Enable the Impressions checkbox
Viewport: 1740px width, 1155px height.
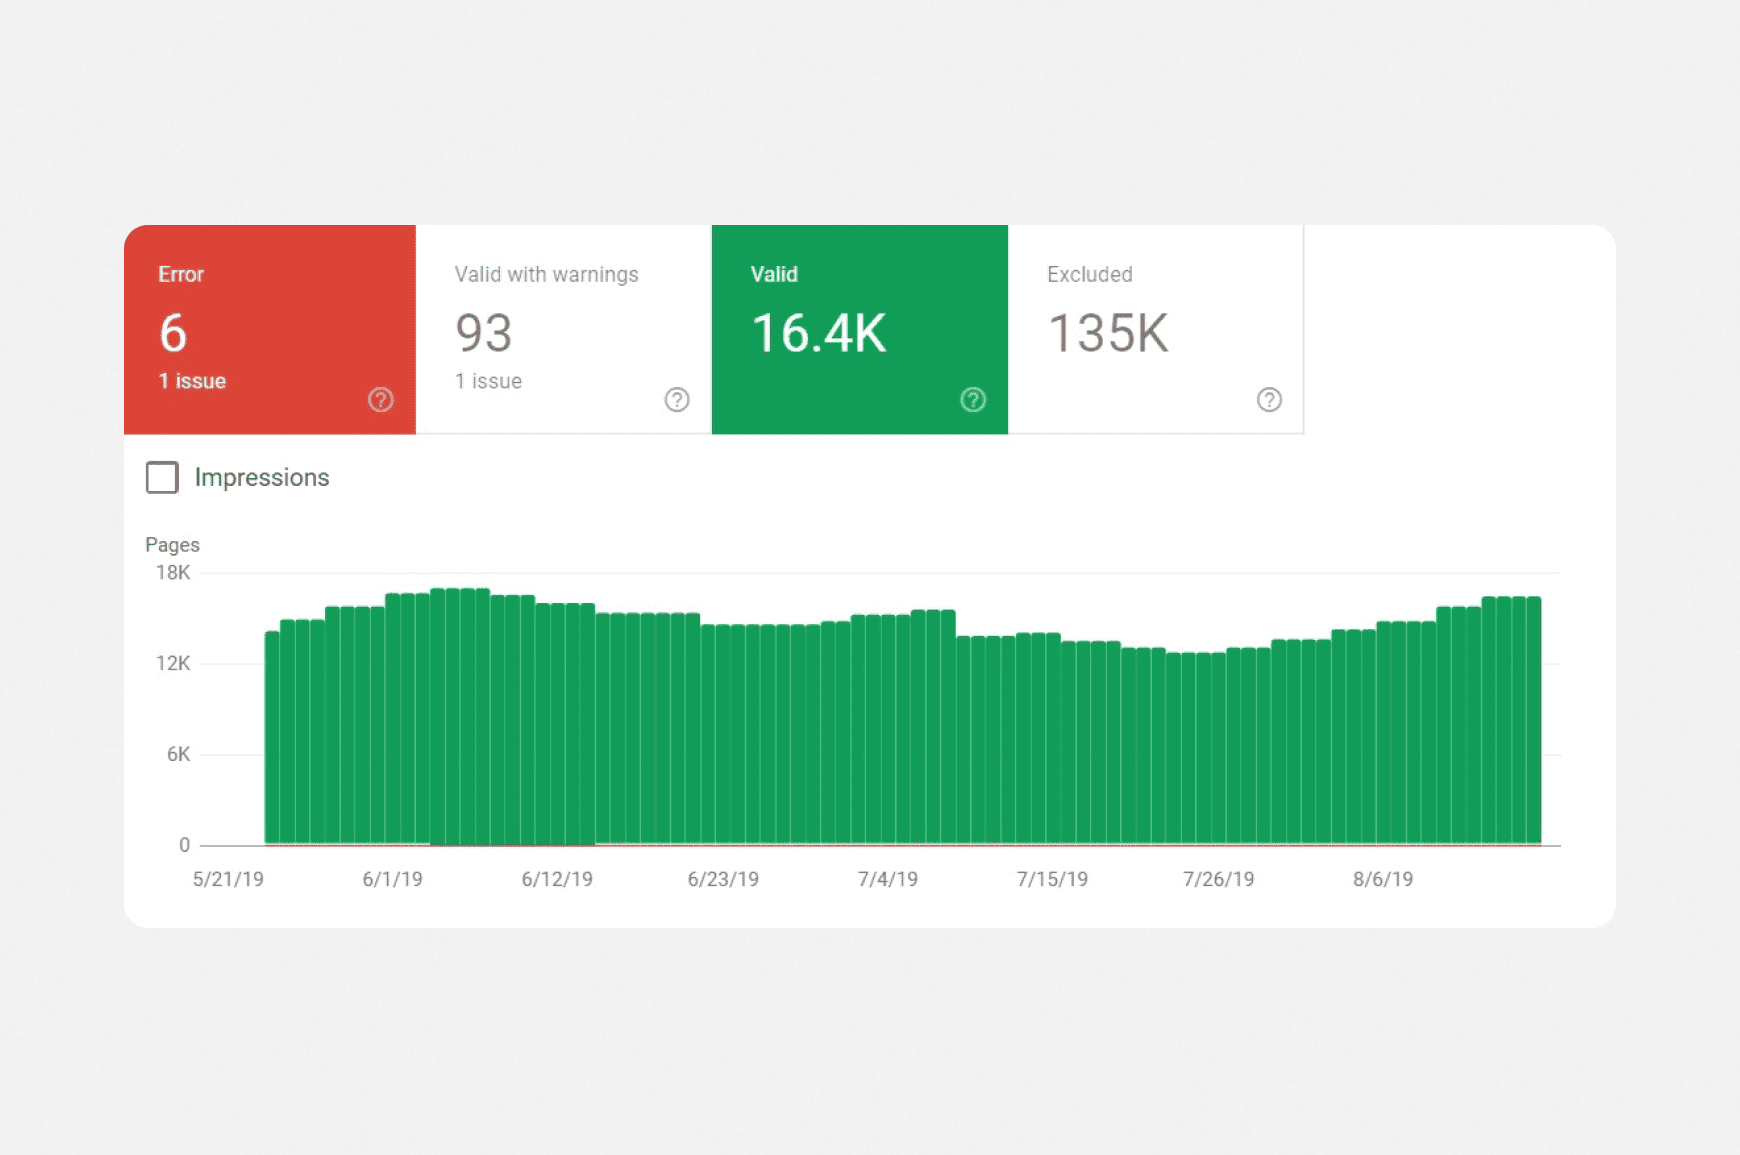162,478
